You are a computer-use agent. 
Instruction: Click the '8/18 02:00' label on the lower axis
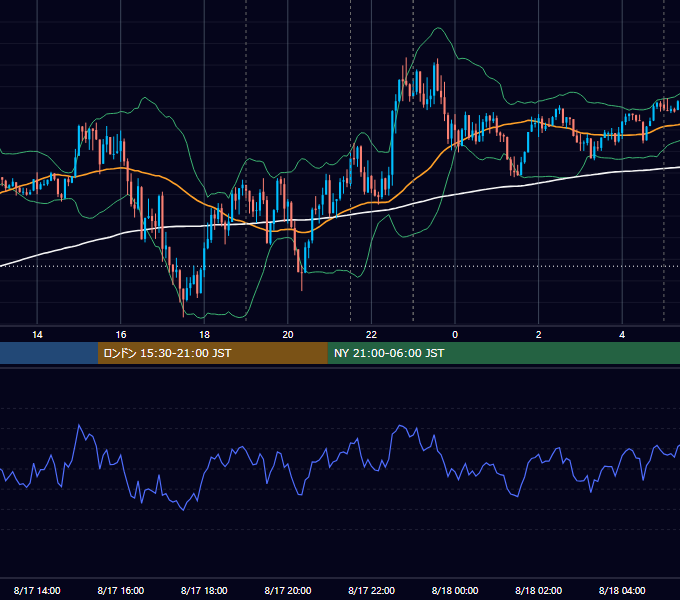[x=539, y=590]
